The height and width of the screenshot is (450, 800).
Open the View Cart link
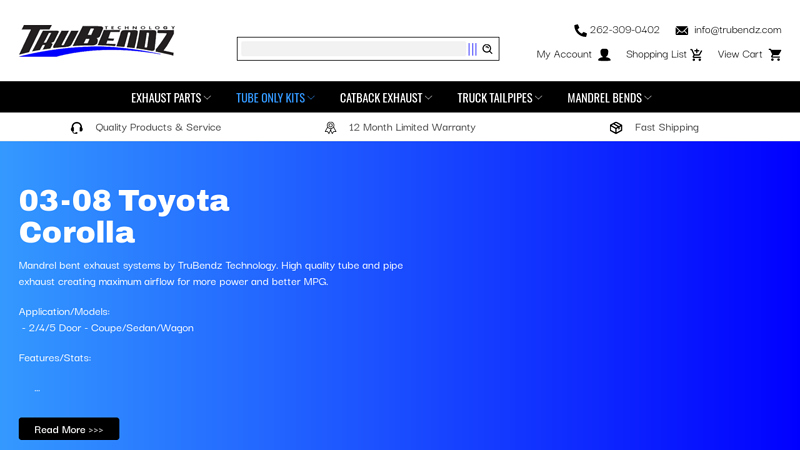(x=740, y=54)
